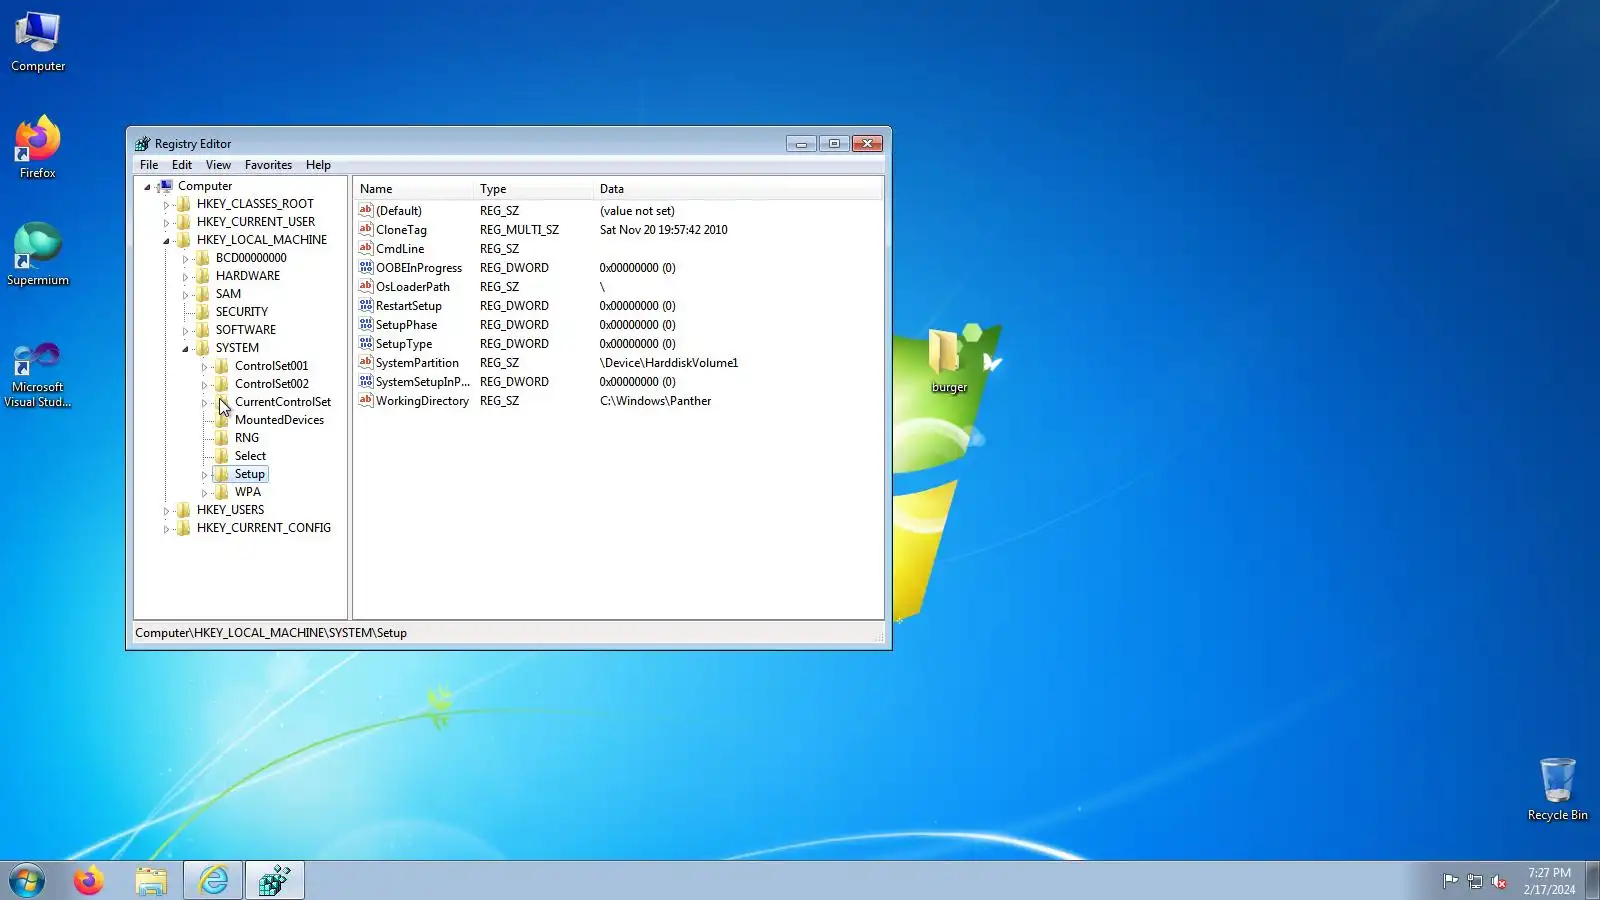Expand the HKEY_CURRENT_USER key
Viewport: 1600px width, 900px height.
point(166,223)
